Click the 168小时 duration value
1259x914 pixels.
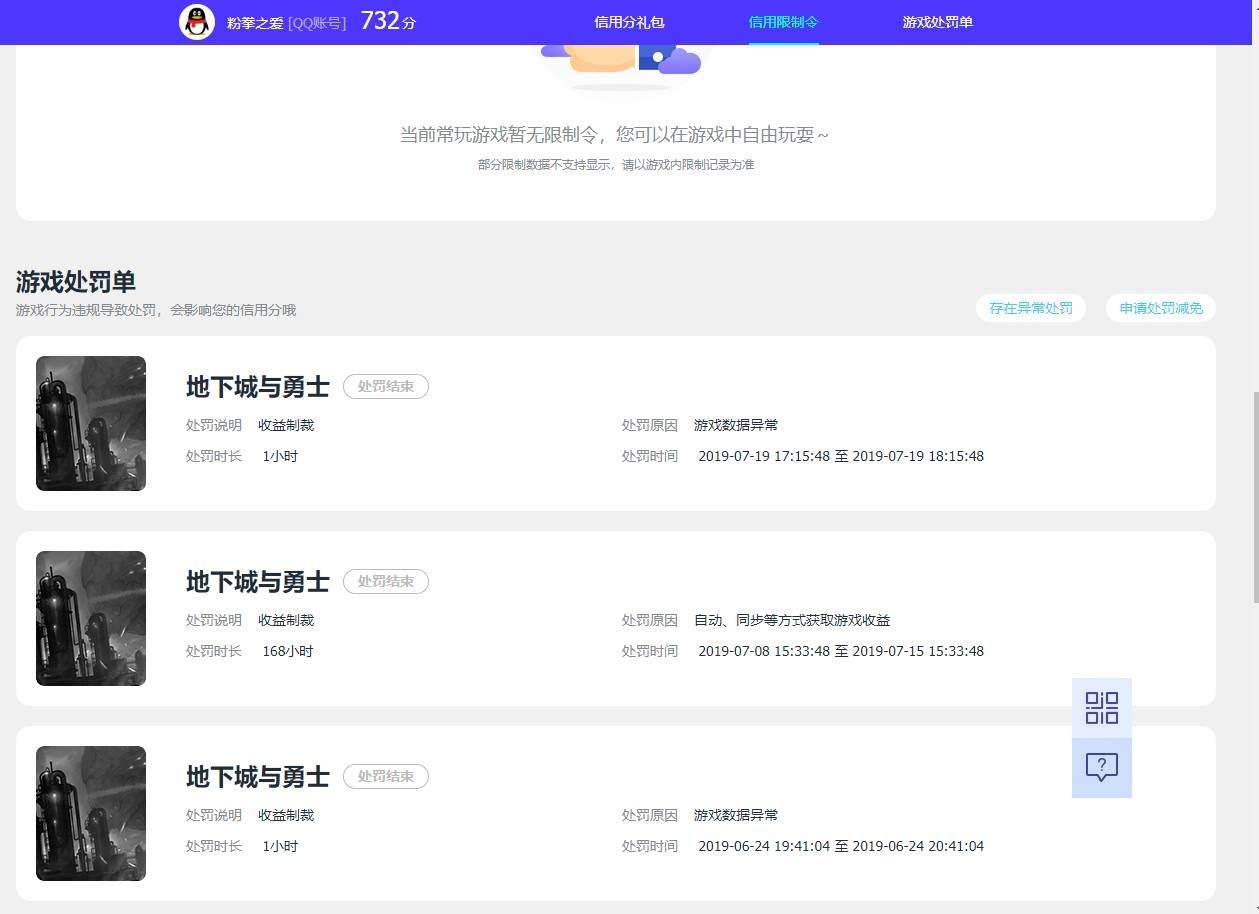pos(288,651)
